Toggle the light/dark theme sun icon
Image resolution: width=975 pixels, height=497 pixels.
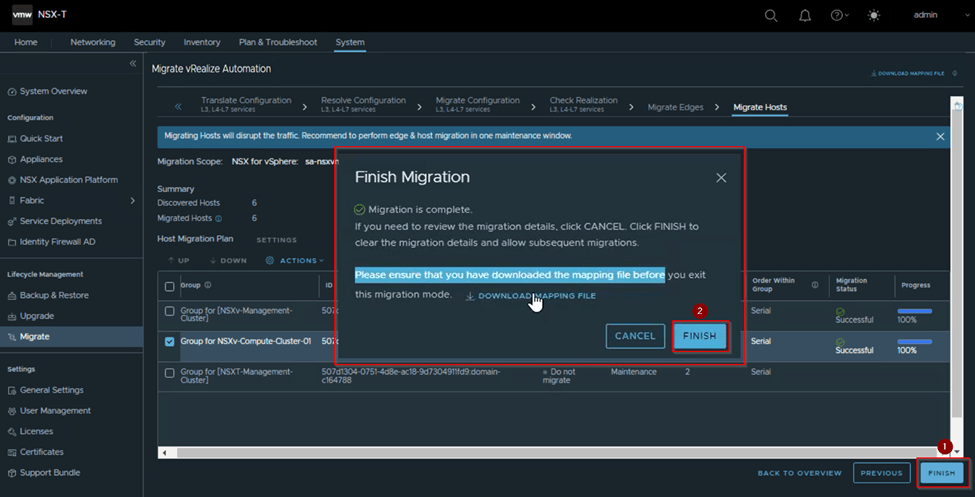[x=874, y=15]
